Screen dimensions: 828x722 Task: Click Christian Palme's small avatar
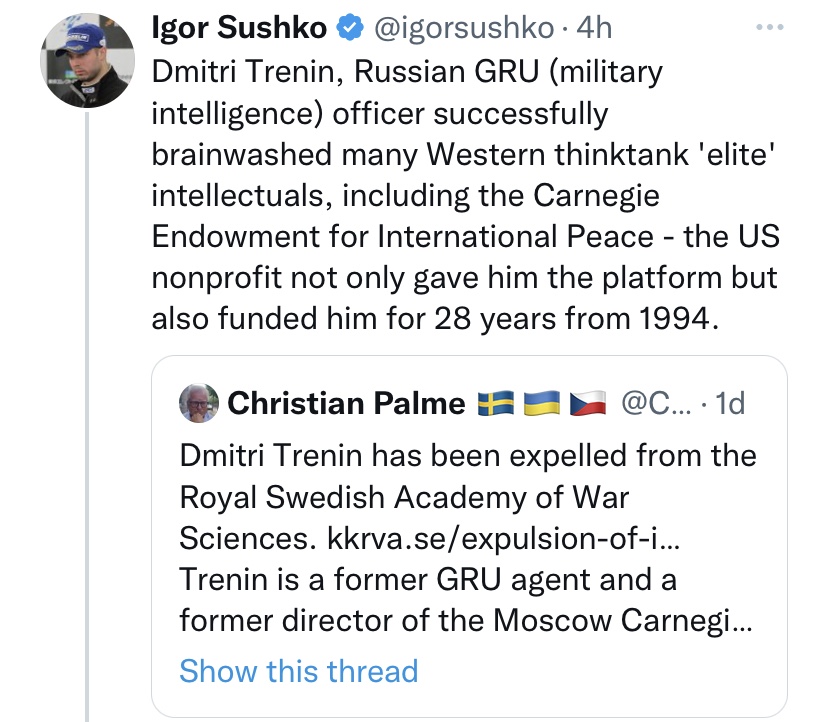[x=199, y=403]
